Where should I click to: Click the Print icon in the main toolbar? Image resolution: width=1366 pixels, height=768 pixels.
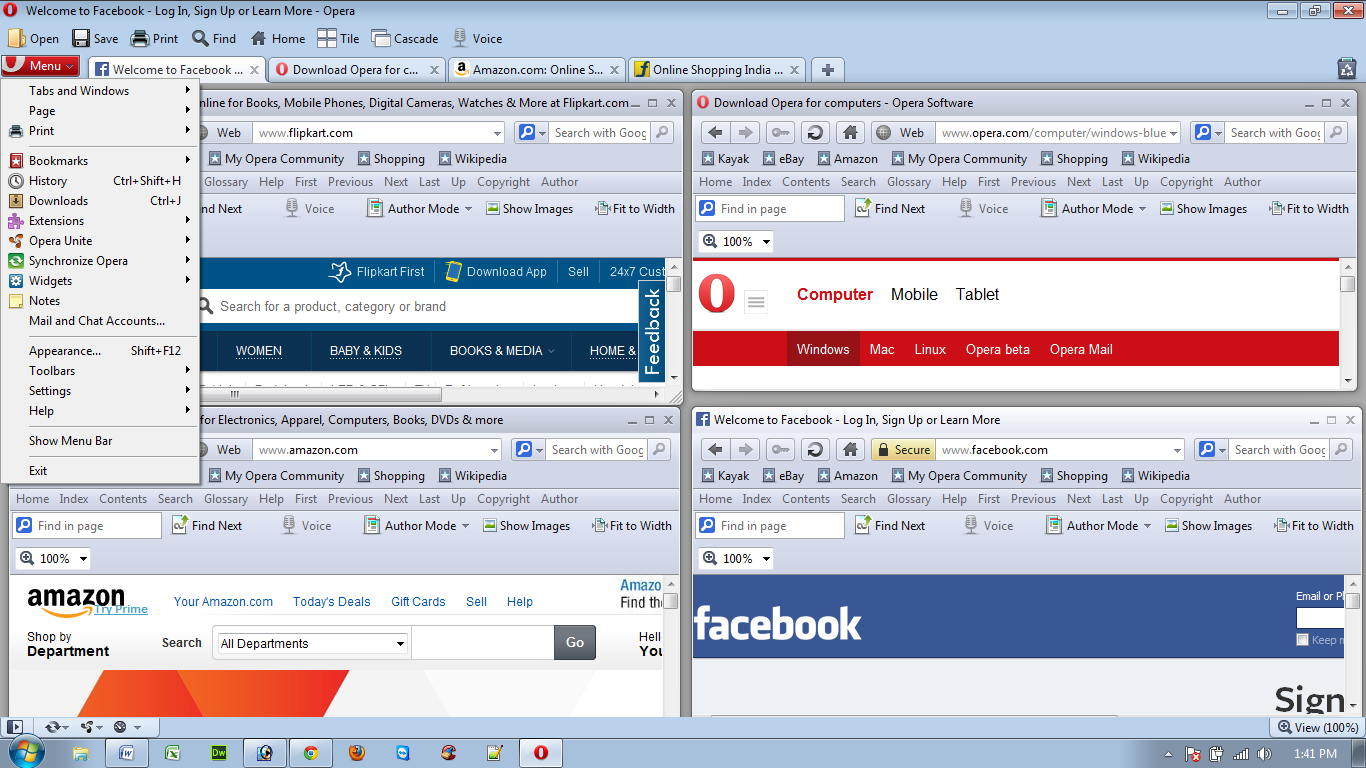[x=140, y=38]
